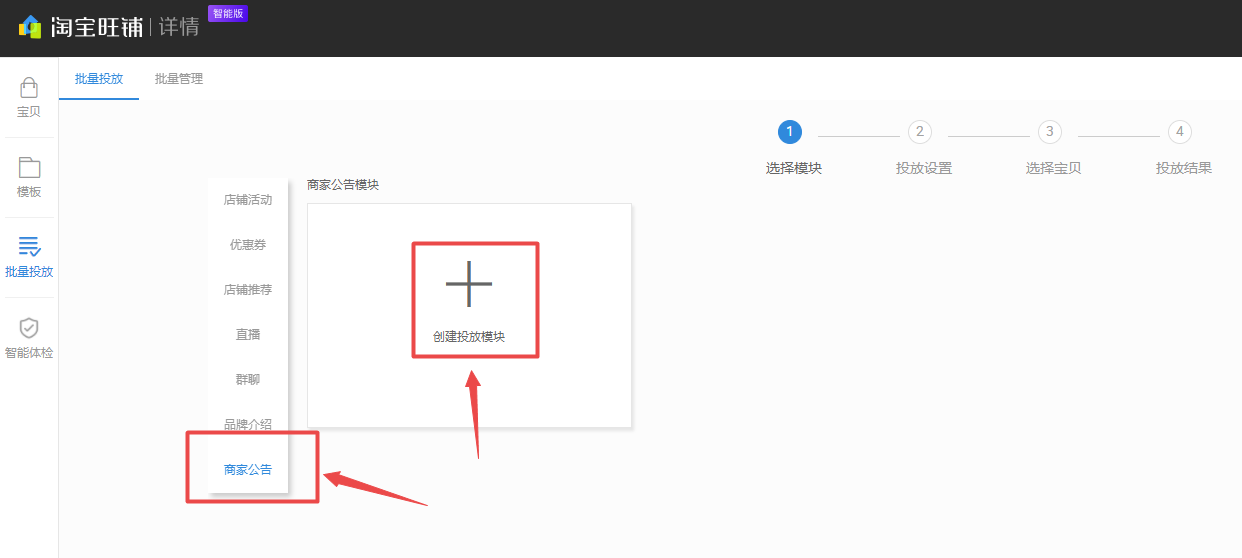The width and height of the screenshot is (1242, 558).
Task: Click the 选择模块 step label
Action: point(794,168)
